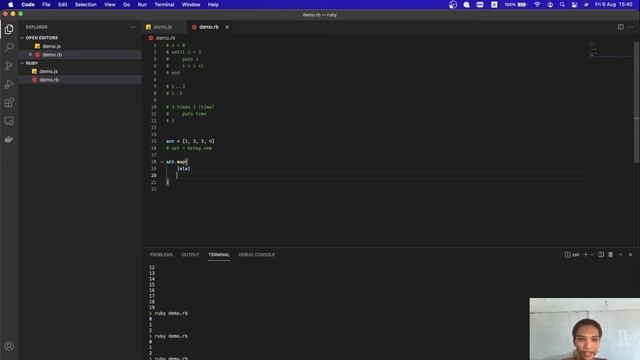Open the new terminal launch profile dropdown
The width and height of the screenshot is (640, 360).
point(592,255)
